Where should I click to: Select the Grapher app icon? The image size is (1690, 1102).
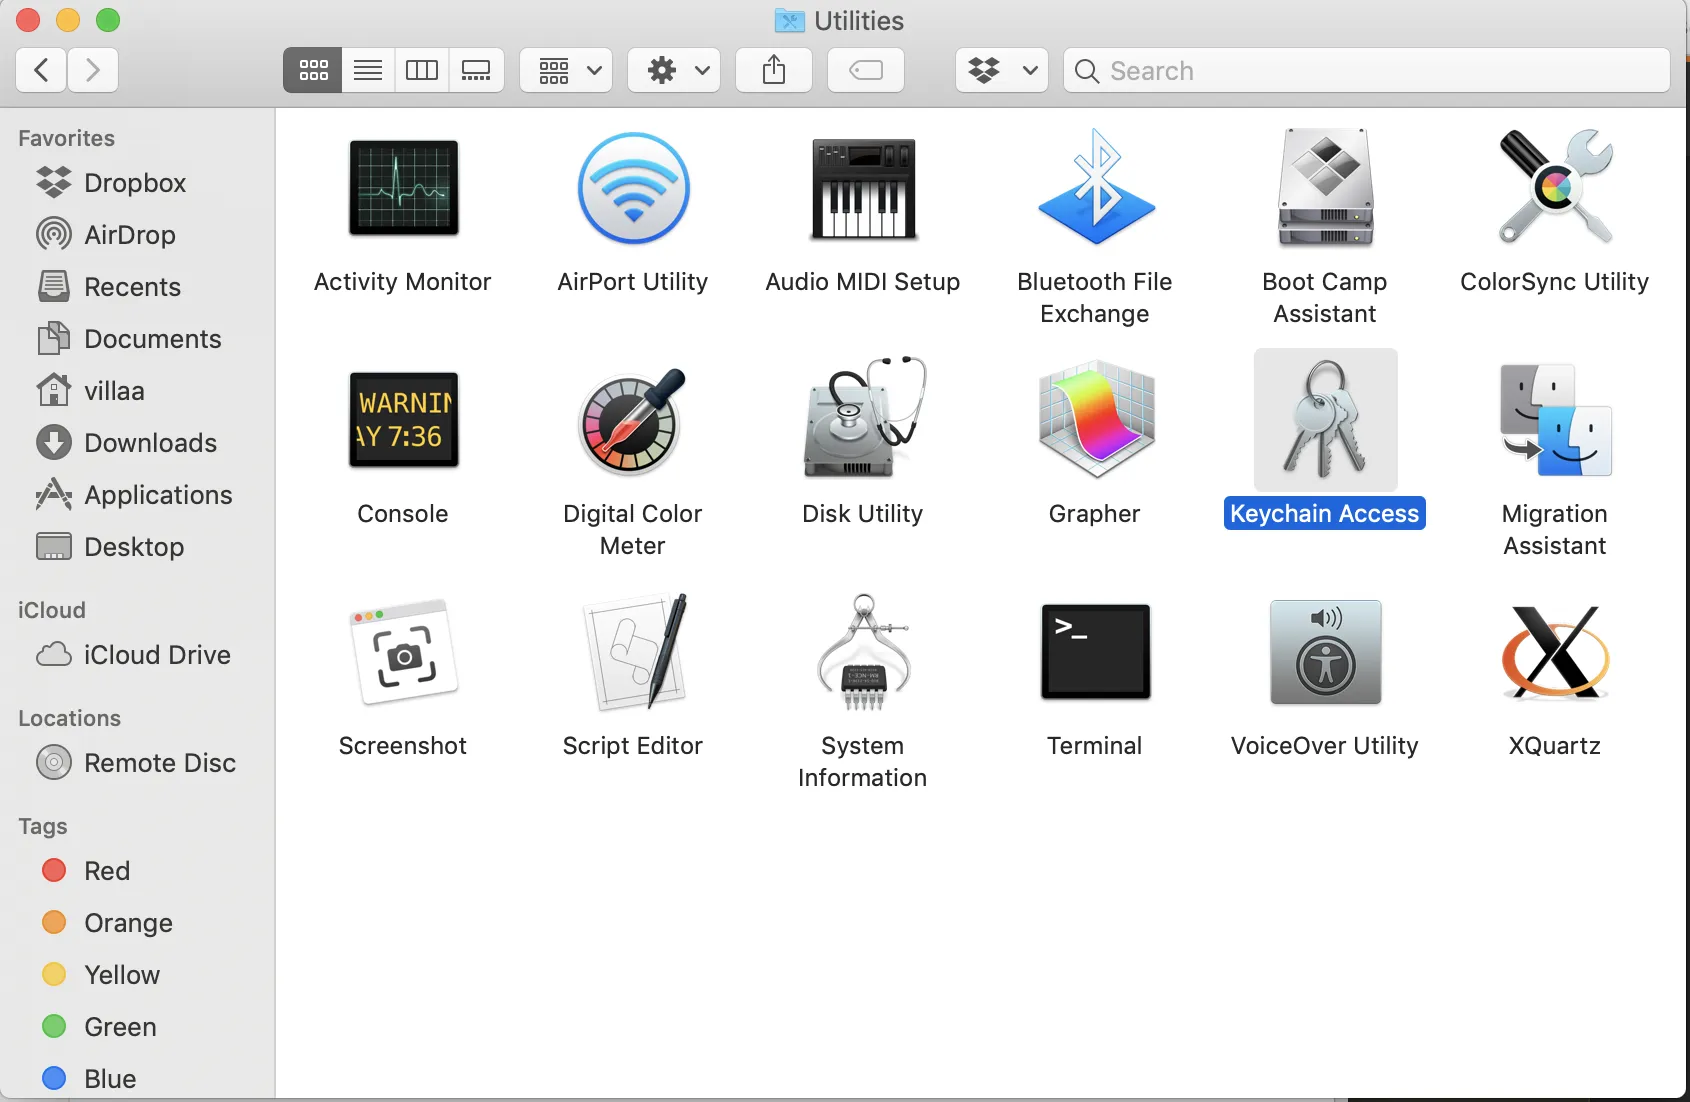pyautogui.click(x=1095, y=420)
